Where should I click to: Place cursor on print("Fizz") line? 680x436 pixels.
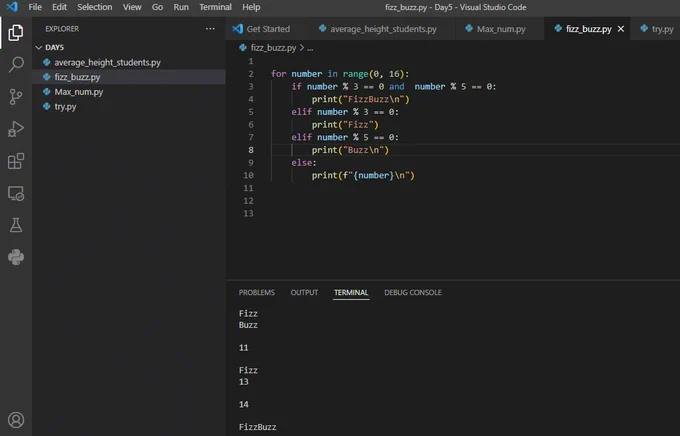[345, 125]
